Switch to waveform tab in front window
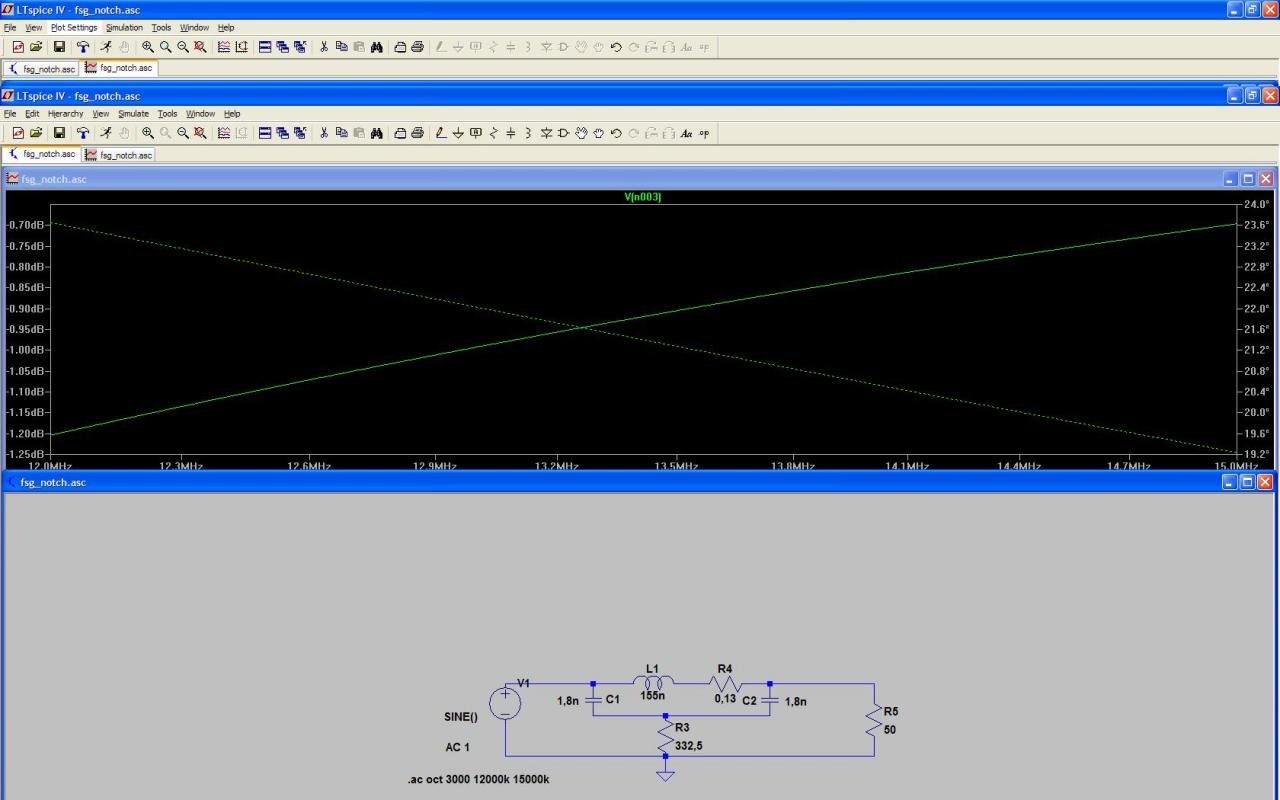The width and height of the screenshot is (1280, 800). (x=119, y=155)
